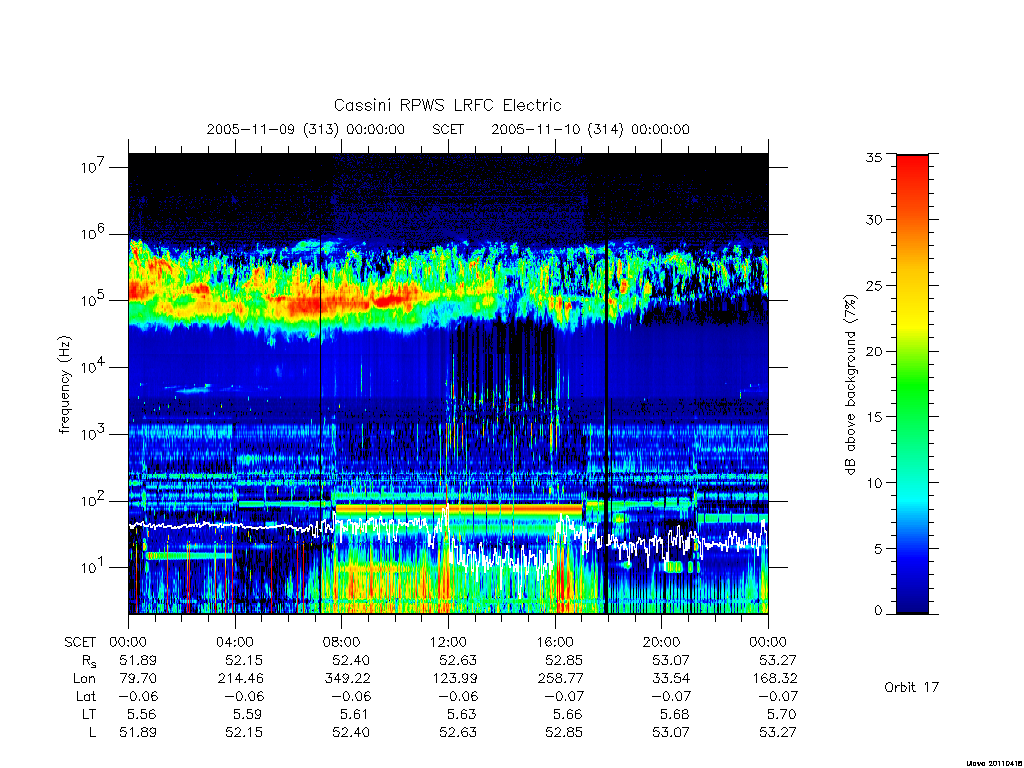The image size is (1024, 768).
Task: Click the 08:00 SCET time label
Action: coord(342,642)
